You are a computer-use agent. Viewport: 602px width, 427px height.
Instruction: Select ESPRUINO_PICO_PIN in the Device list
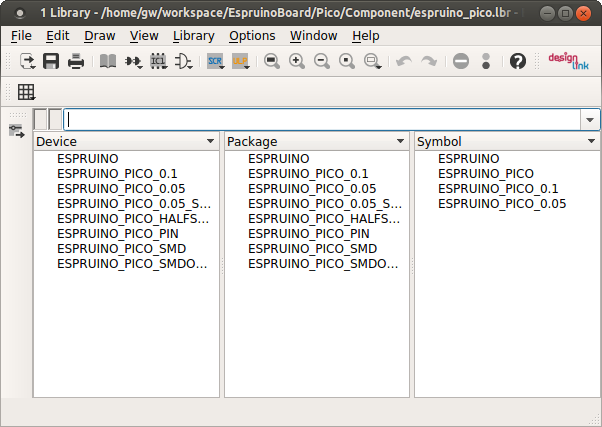pos(117,233)
